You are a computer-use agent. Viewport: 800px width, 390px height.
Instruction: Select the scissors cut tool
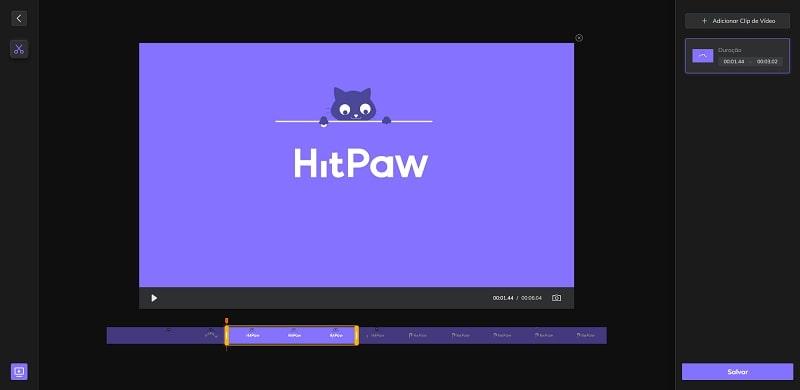click(x=19, y=49)
